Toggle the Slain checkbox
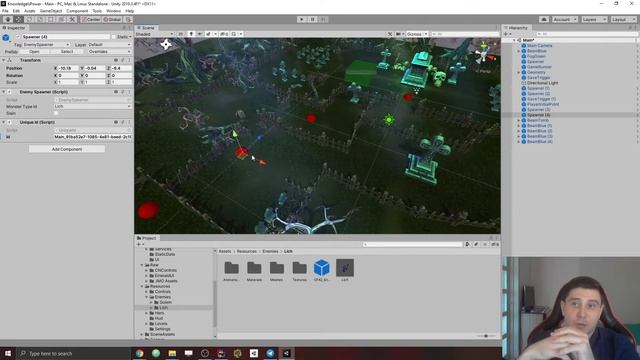 click(56, 113)
